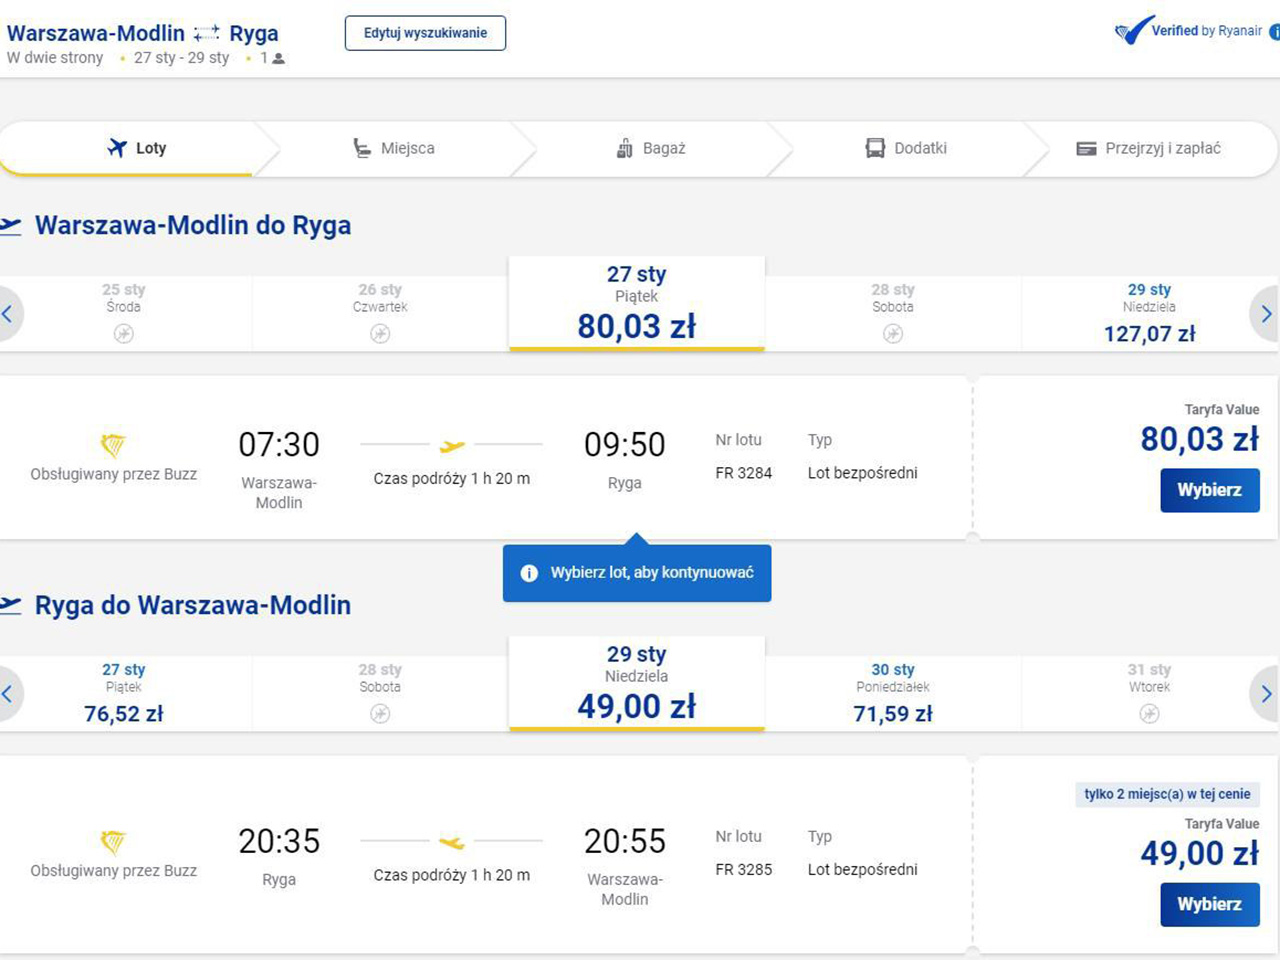Show earlier outbound dates with left arrow
Screen dimensions: 1280x960
pyautogui.click(x=8, y=314)
